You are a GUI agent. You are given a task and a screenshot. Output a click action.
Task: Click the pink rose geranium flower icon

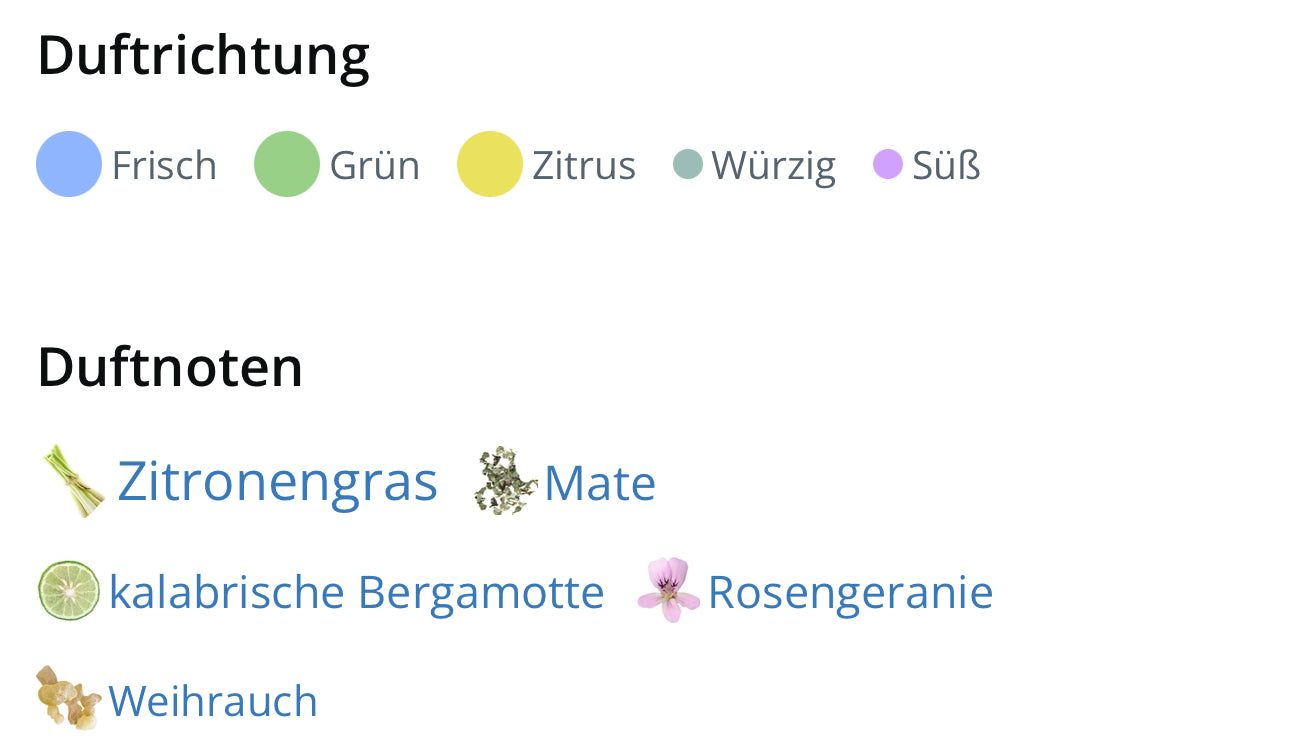pos(669,590)
